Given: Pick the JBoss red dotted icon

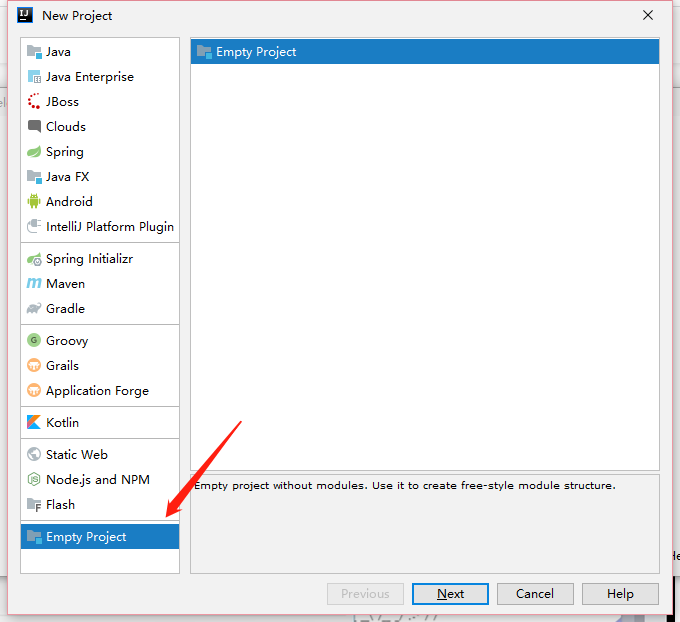Looking at the screenshot, I should click(x=34, y=101).
